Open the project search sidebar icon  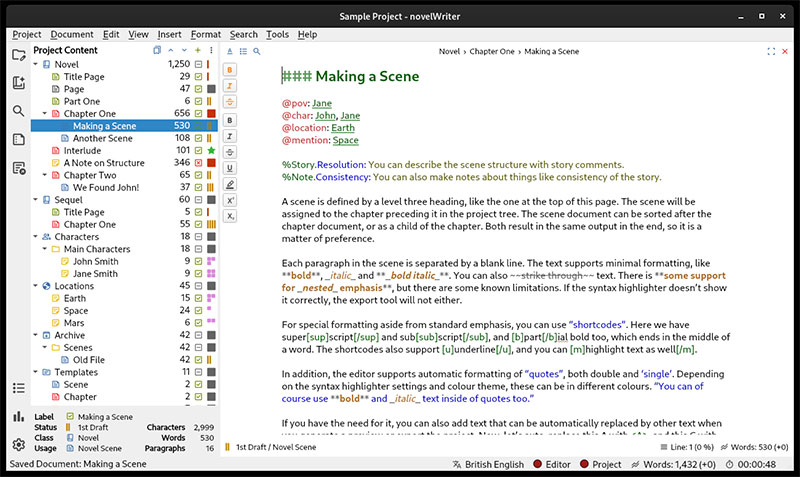click(18, 111)
